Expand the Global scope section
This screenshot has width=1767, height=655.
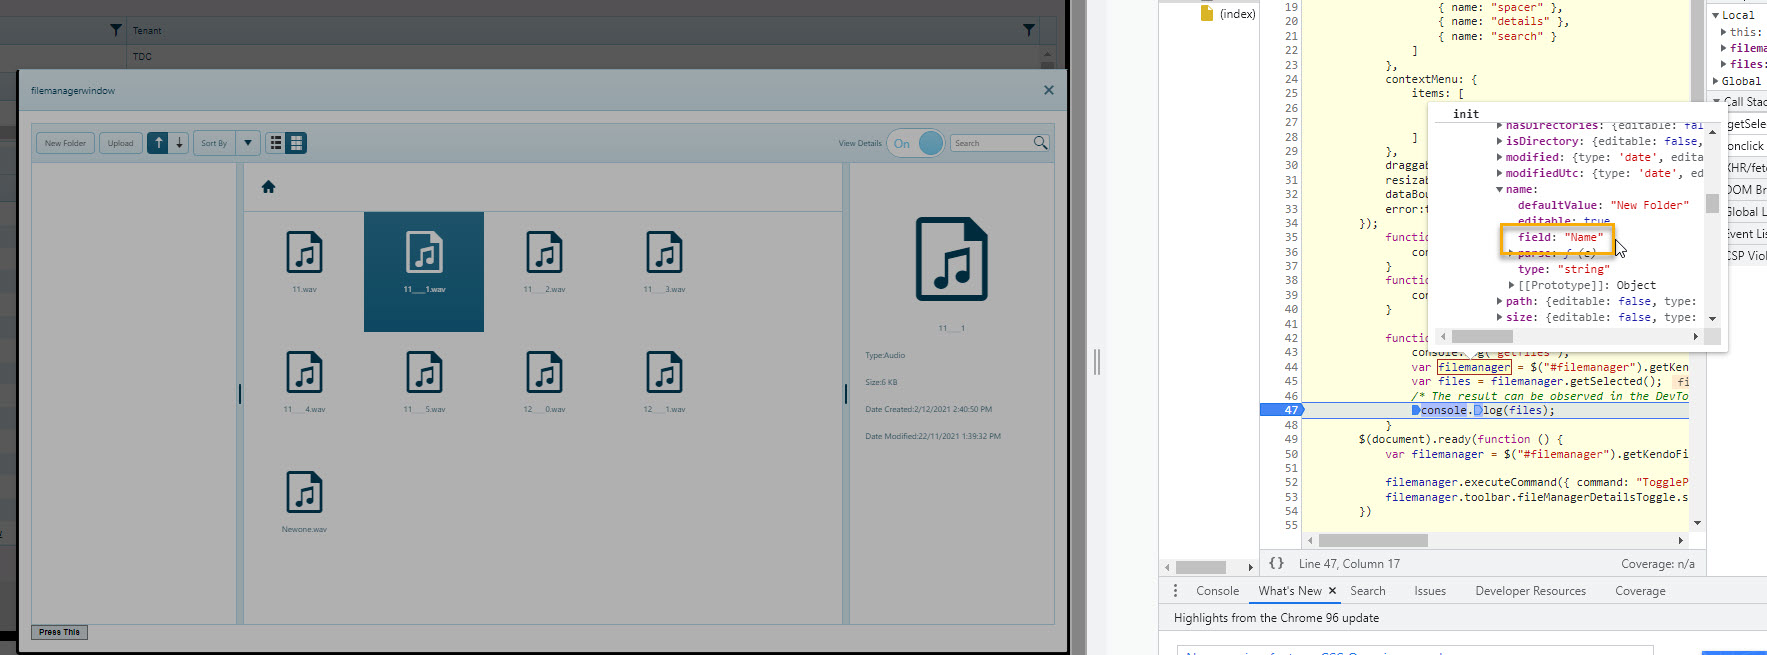click(1716, 81)
